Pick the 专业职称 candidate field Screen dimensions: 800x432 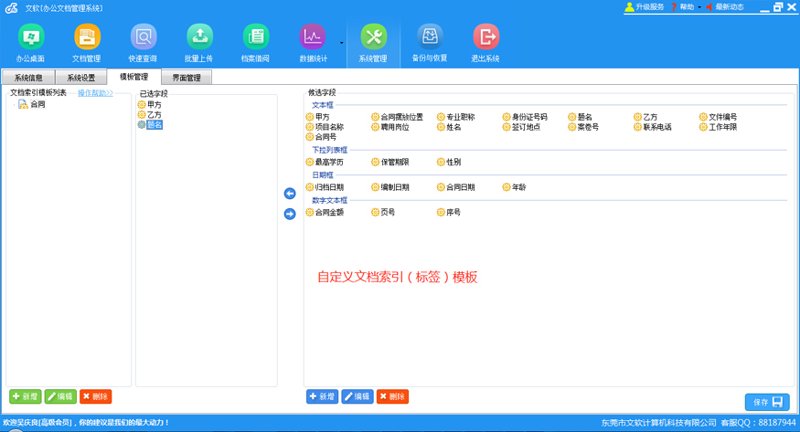[456, 117]
